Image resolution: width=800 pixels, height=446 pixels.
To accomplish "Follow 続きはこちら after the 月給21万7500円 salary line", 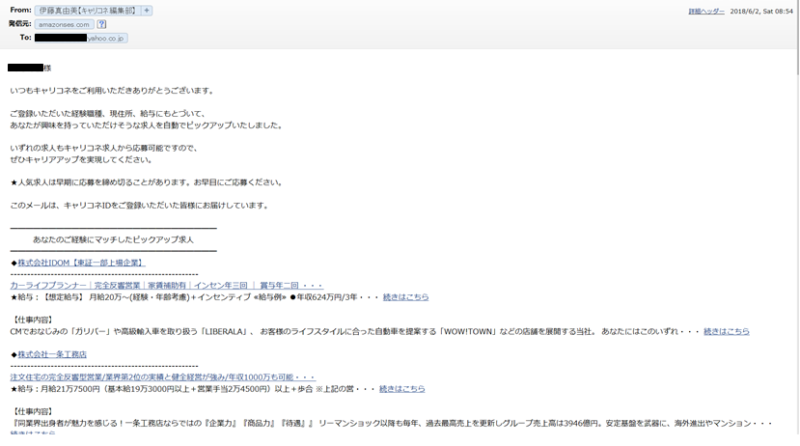I will click(402, 389).
